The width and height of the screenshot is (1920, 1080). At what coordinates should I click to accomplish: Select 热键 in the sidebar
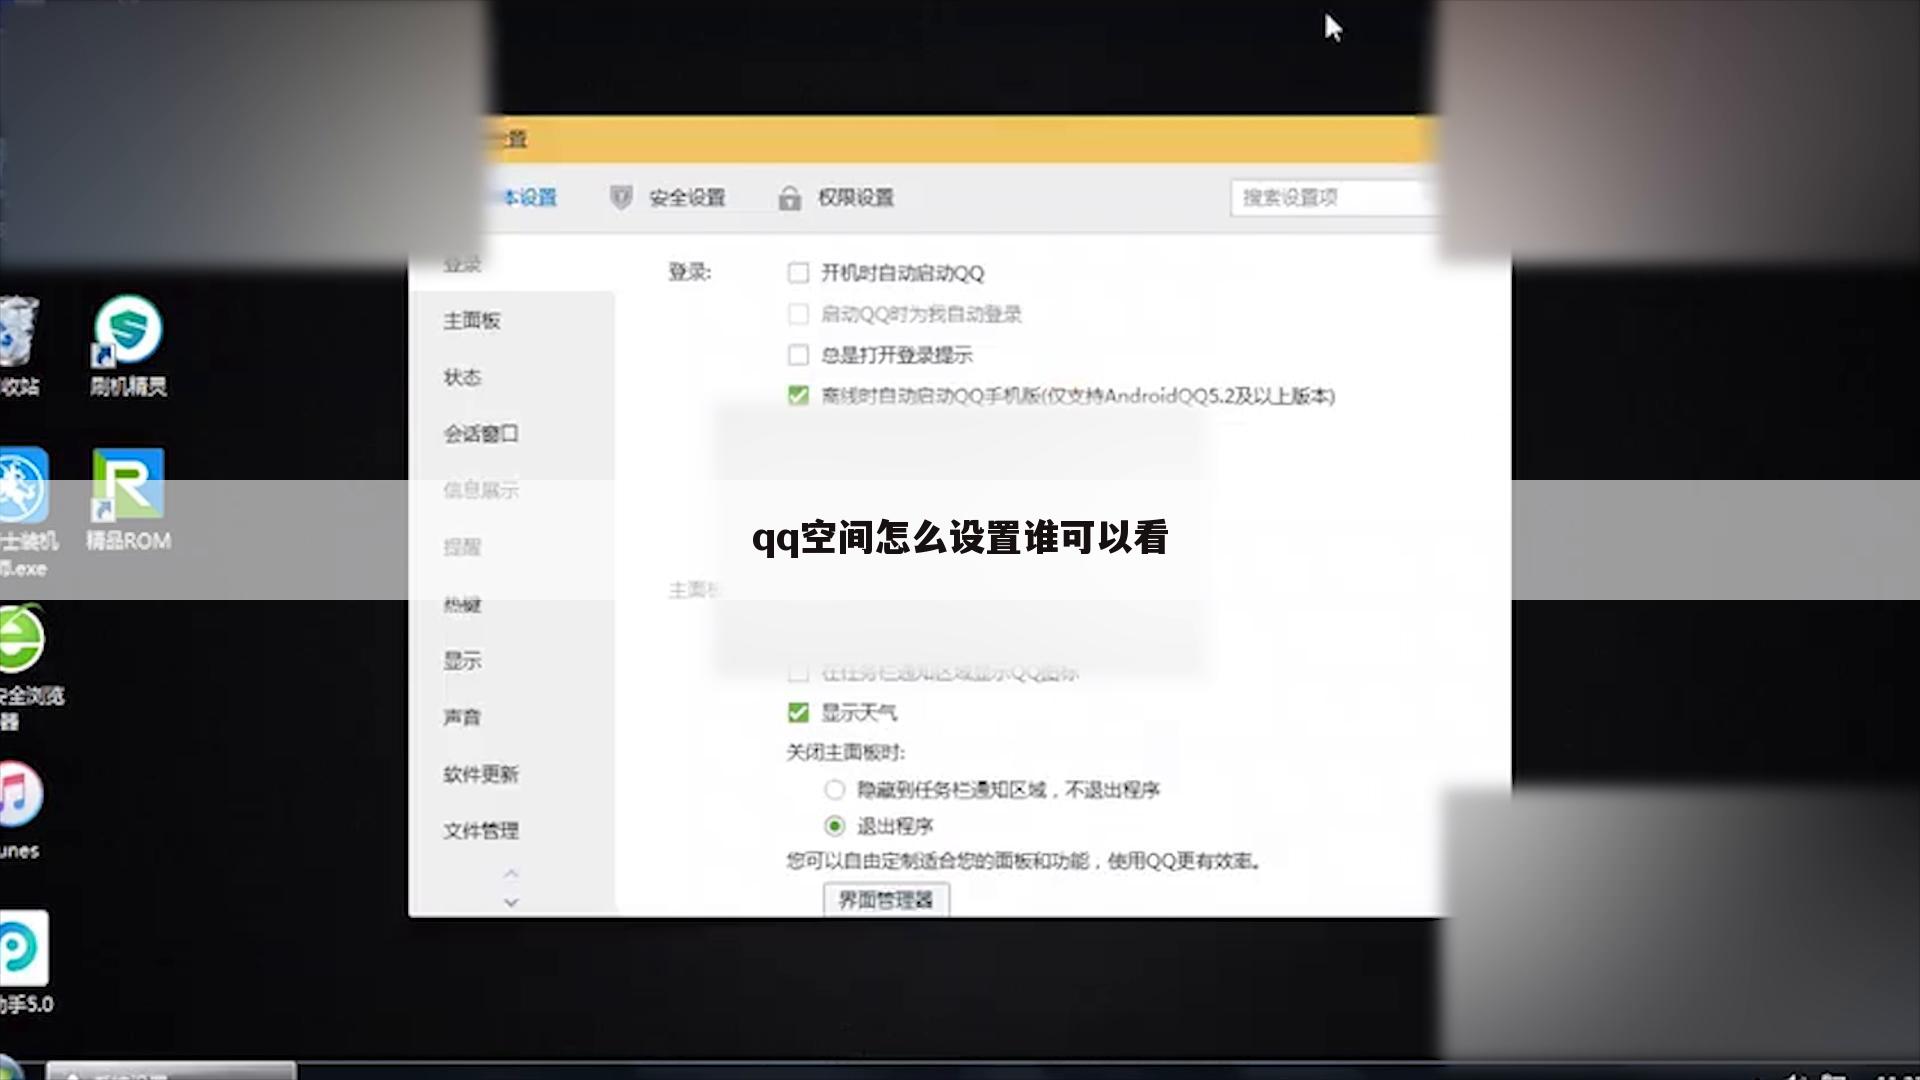(462, 604)
